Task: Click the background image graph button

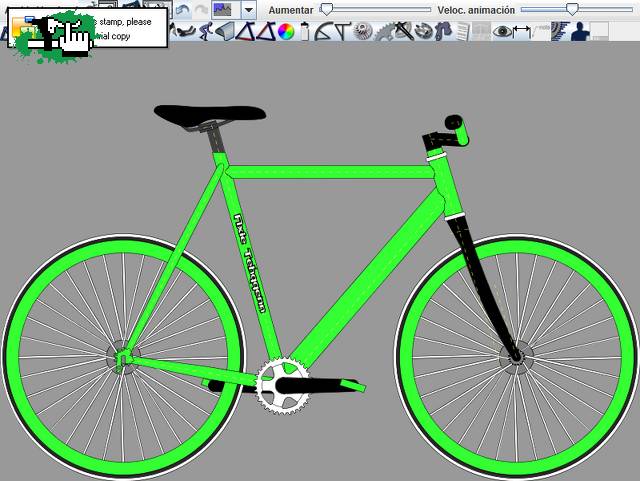Action: pos(223,9)
